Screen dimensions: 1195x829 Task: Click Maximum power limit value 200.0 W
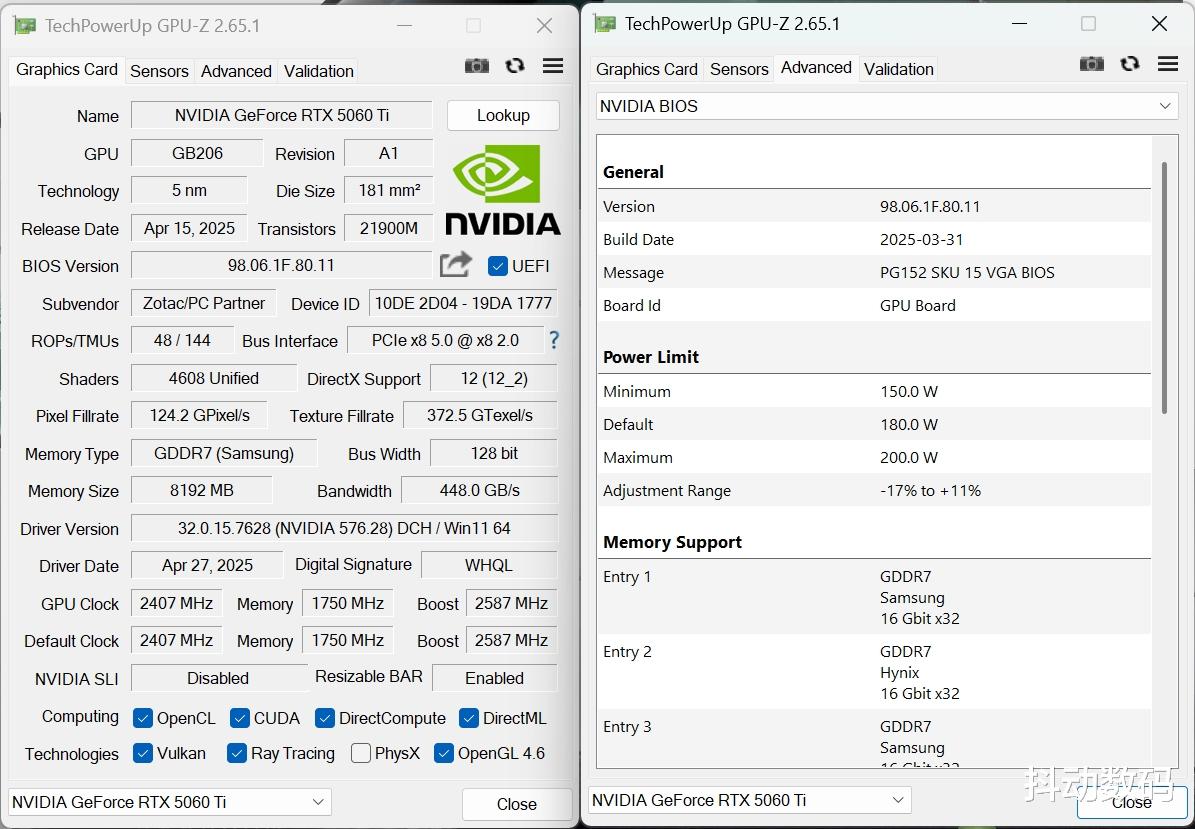[x=908, y=457]
